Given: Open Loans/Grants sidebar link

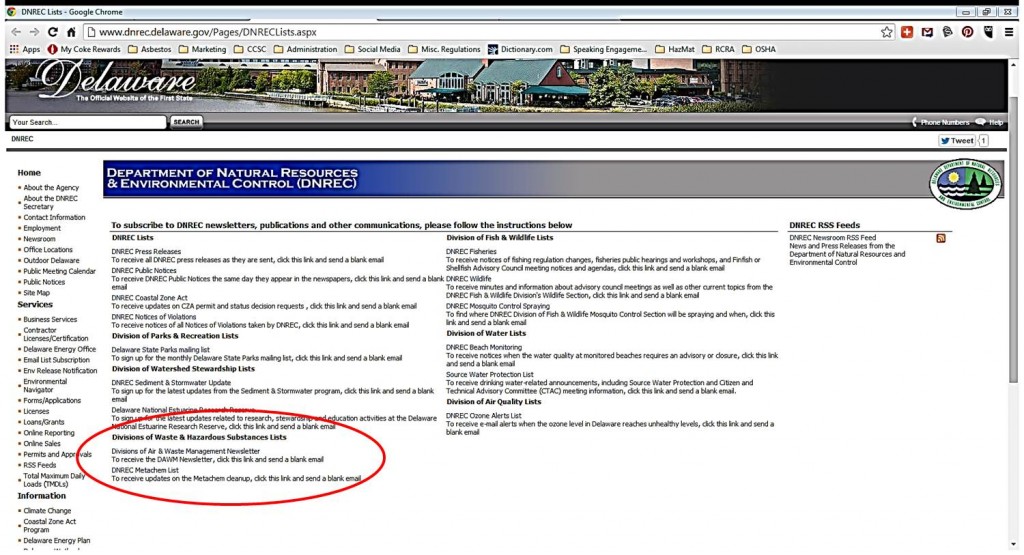Looking at the screenshot, I should (x=44, y=422).
